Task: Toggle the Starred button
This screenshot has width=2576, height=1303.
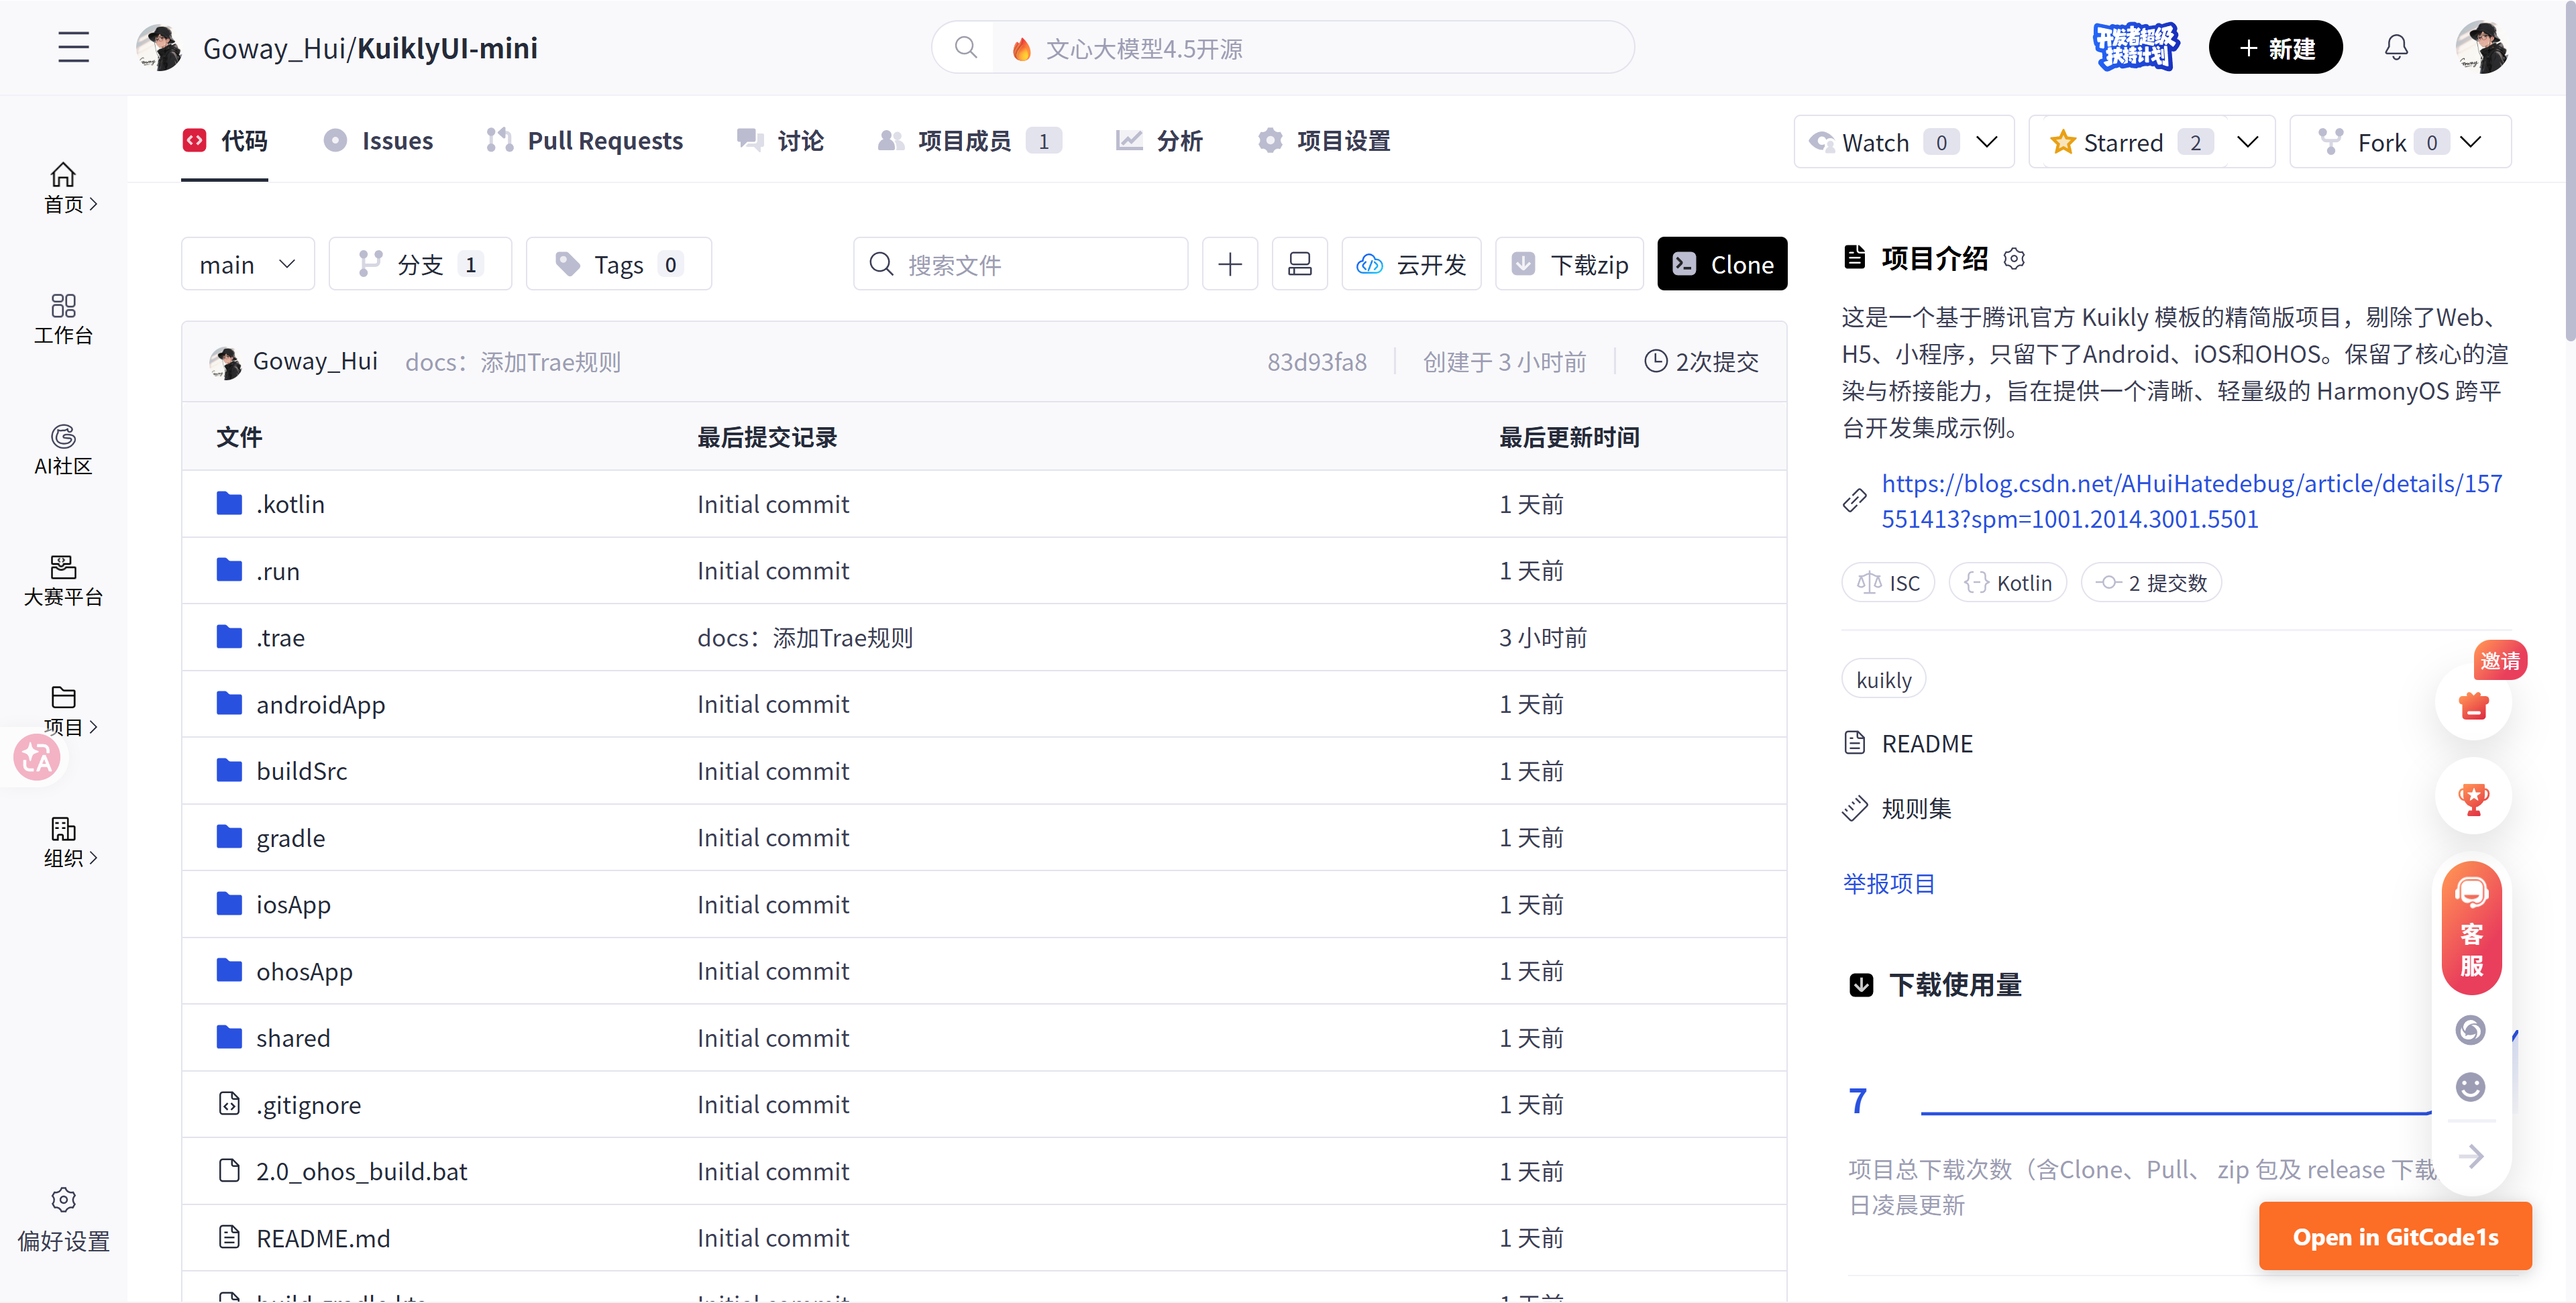Action: coord(2121,142)
